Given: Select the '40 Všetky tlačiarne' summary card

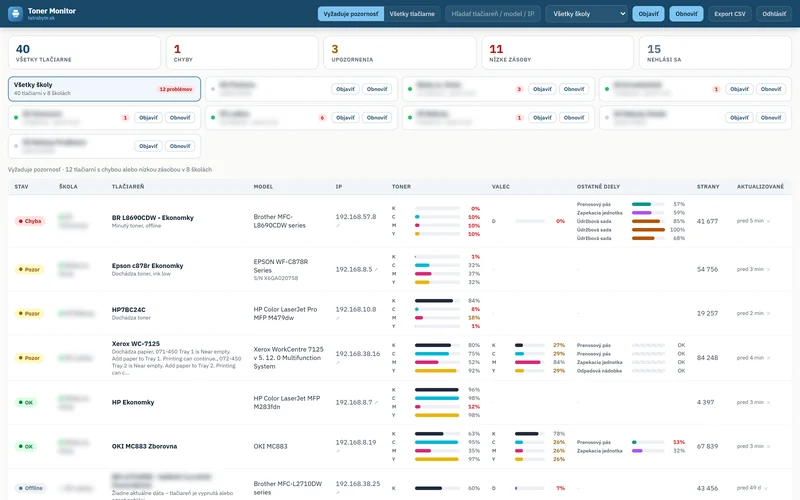Looking at the screenshot, I should (x=84, y=53).
